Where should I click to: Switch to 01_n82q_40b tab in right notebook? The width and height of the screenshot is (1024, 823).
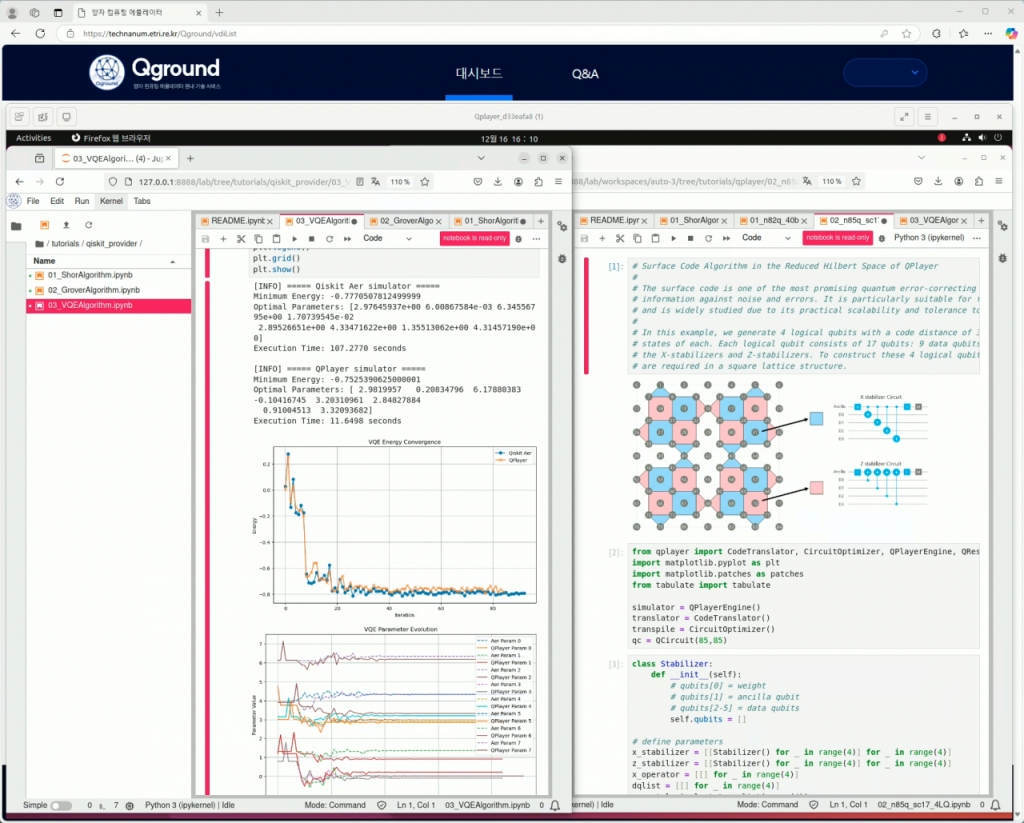[x=774, y=221]
